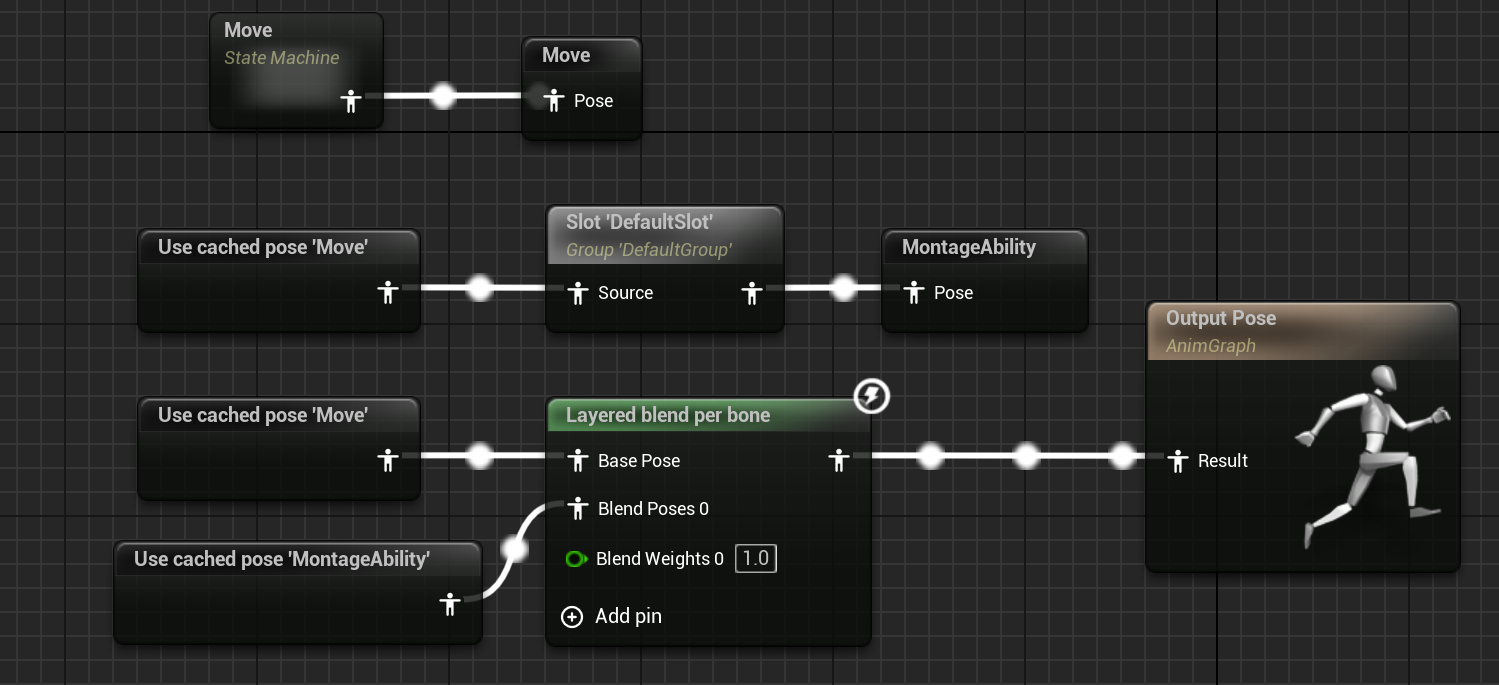Click the output pin of Layered blend per bone

pos(839,461)
